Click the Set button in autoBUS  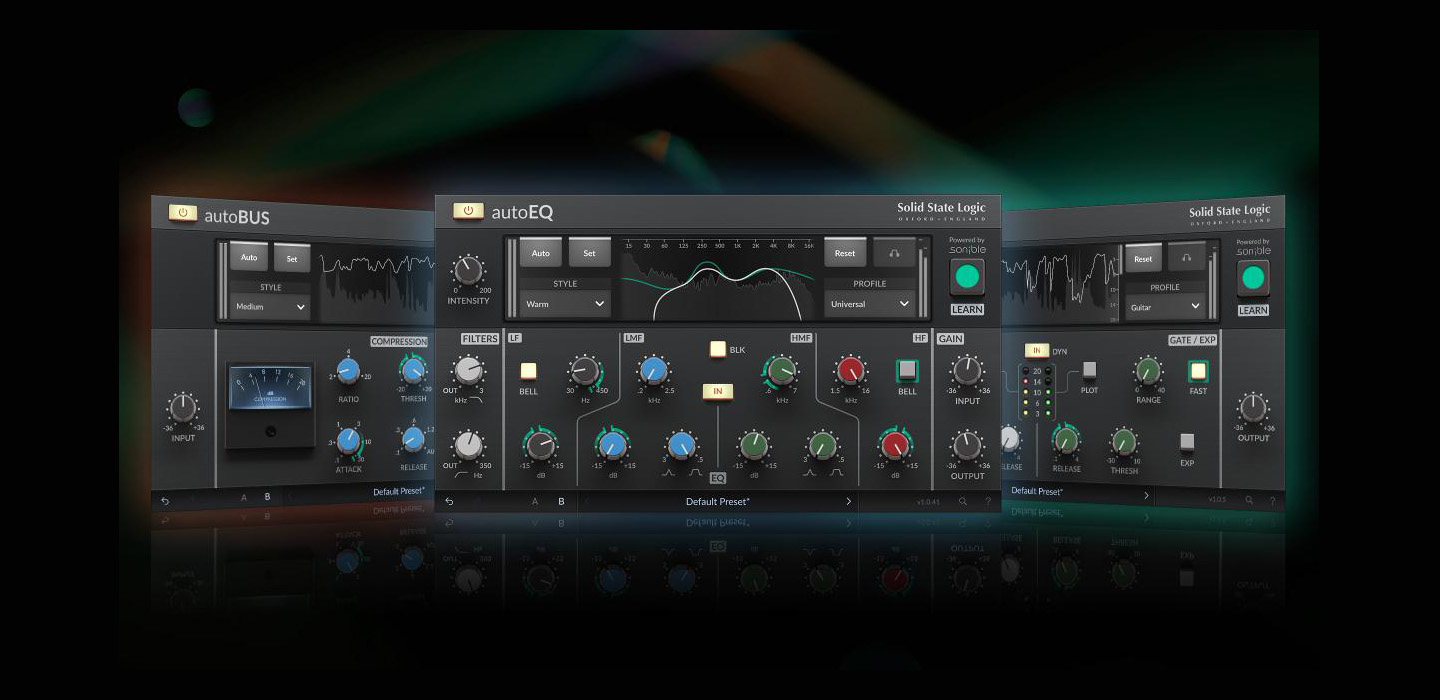click(x=292, y=258)
